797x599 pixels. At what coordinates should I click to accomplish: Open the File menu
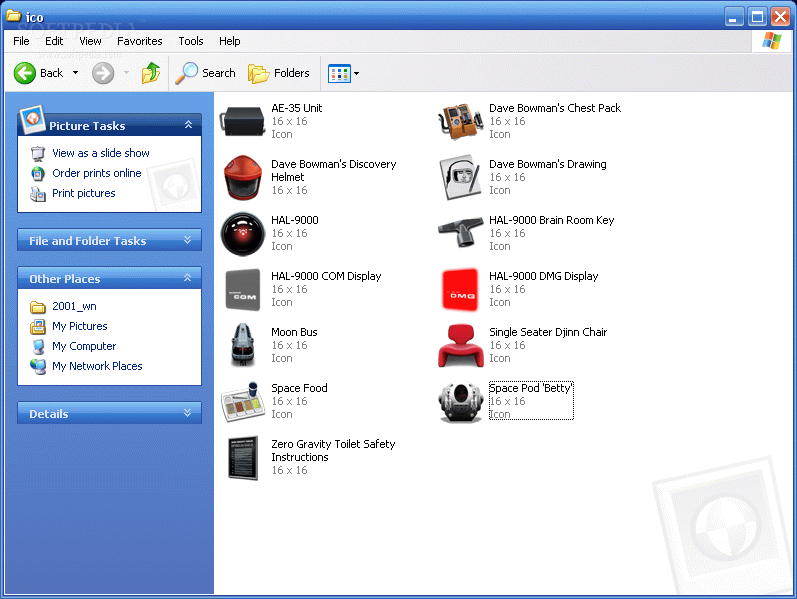[21, 41]
